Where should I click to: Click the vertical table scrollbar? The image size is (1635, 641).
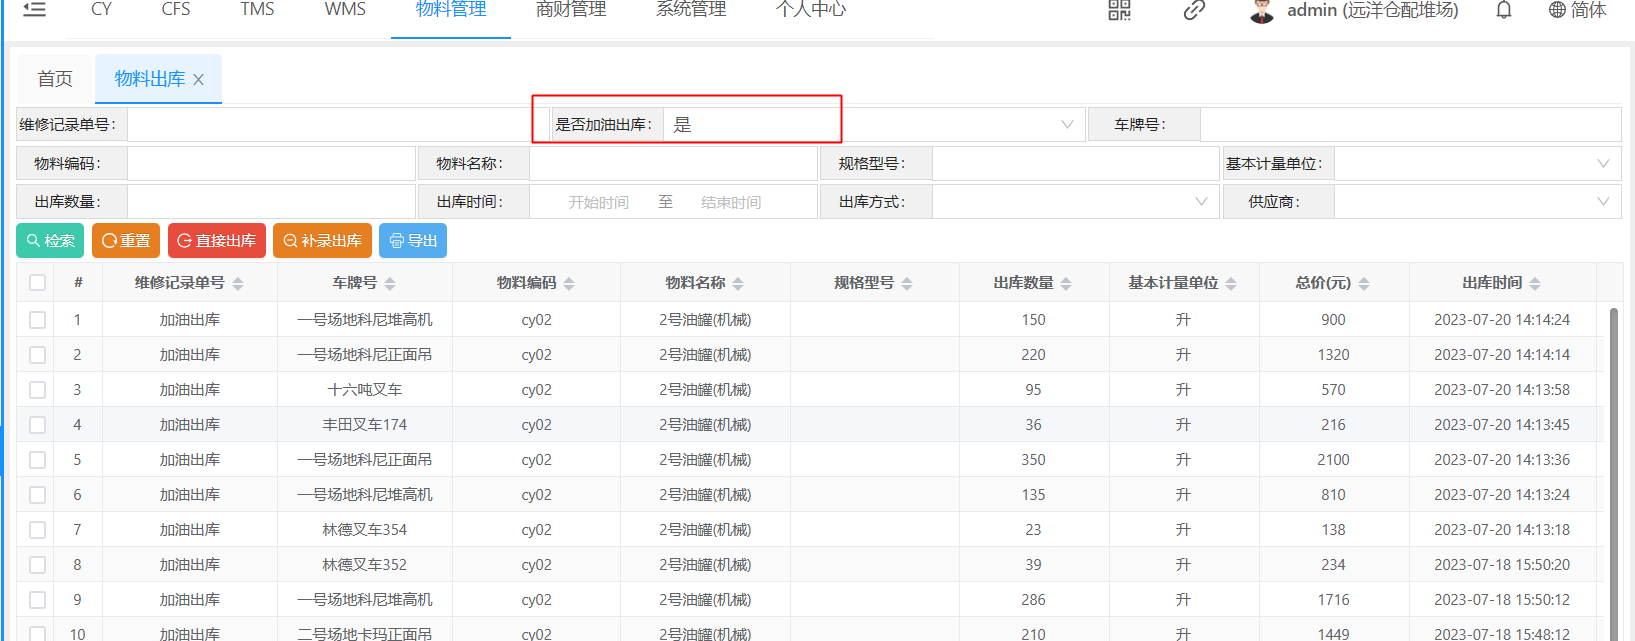click(x=1613, y=450)
